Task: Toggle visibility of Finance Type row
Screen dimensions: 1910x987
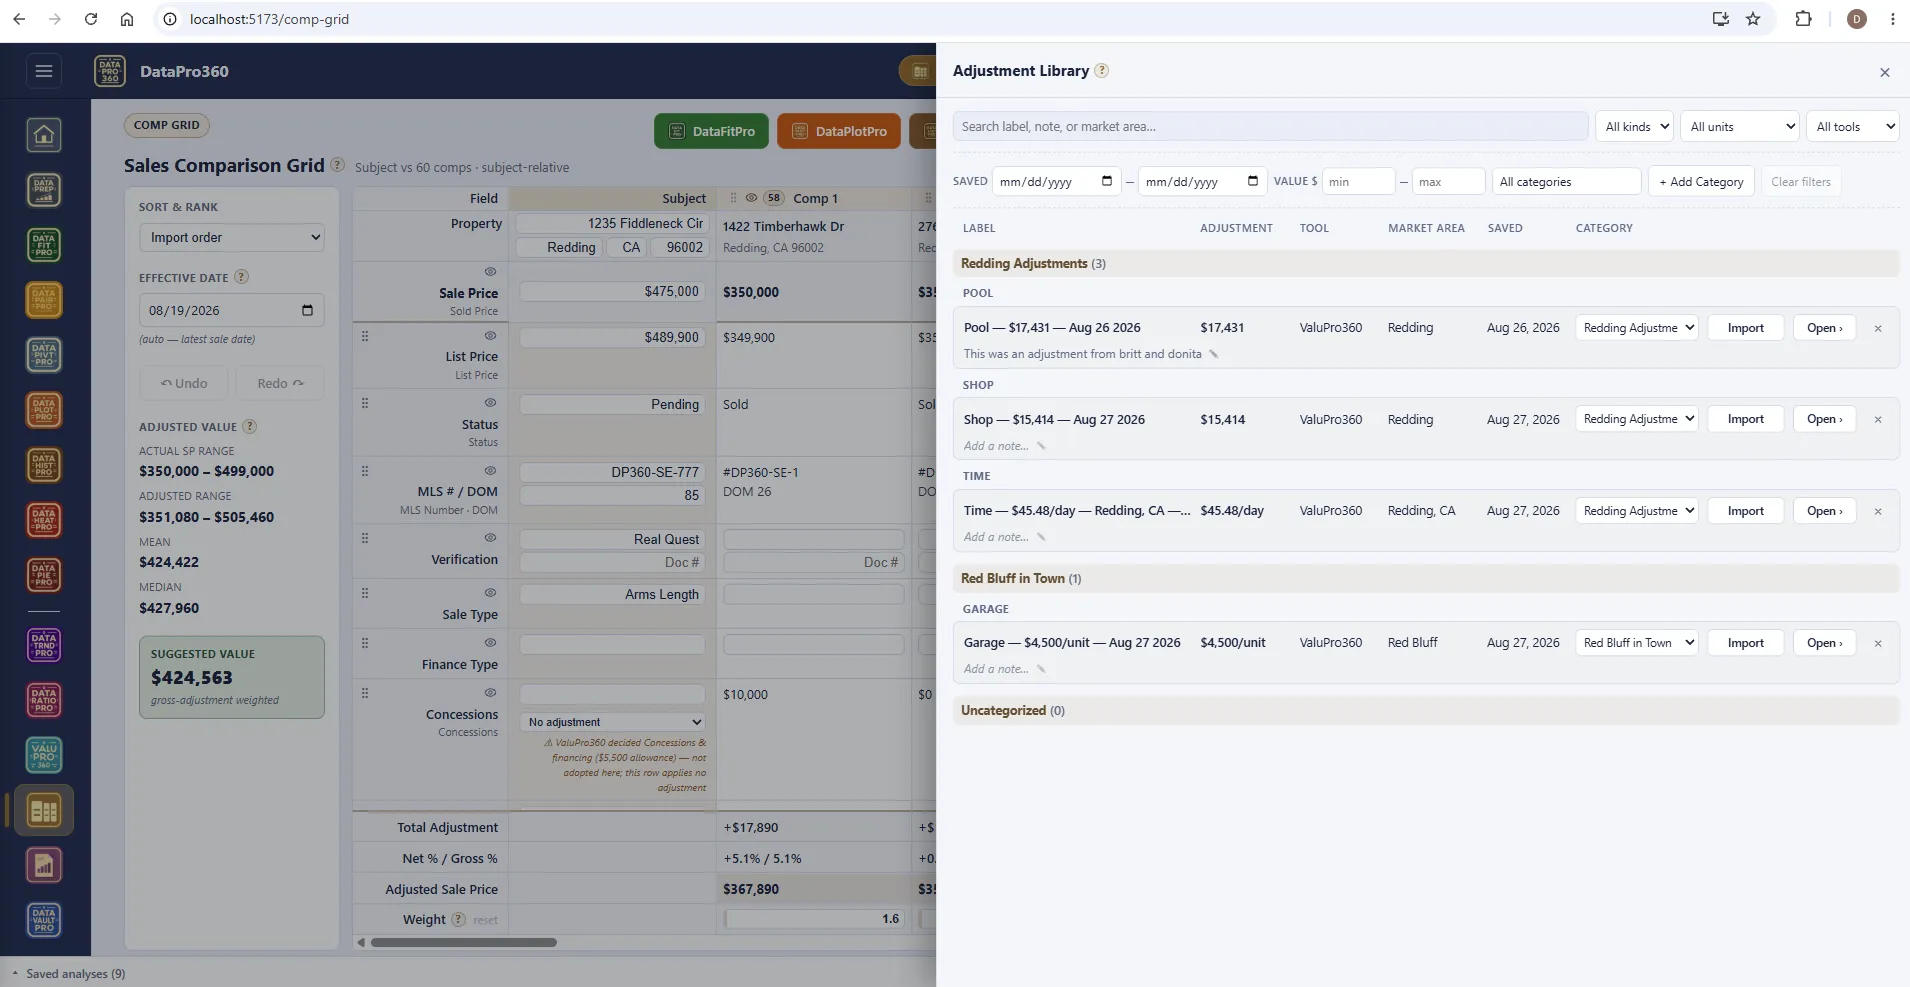Action: [x=490, y=643]
